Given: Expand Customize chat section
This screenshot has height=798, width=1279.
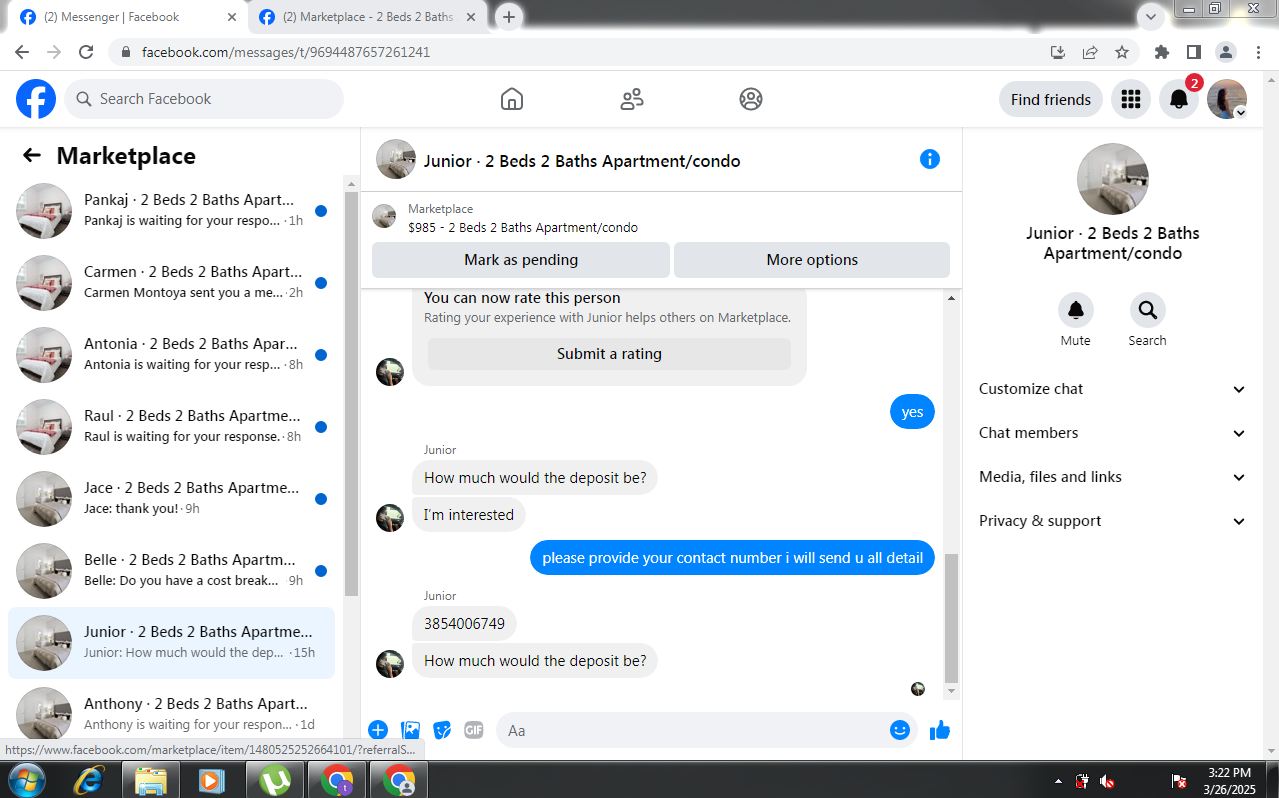Looking at the screenshot, I should tap(1113, 389).
